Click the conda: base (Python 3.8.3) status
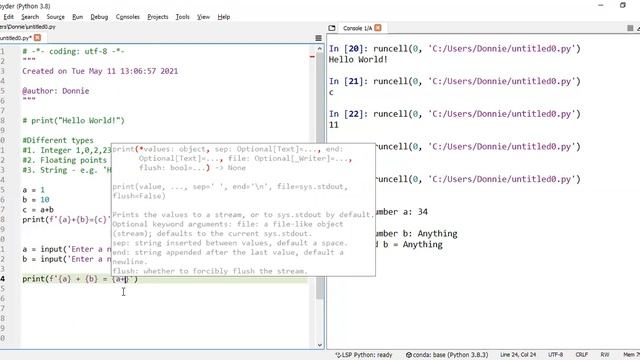Viewport: 640px width, 360px height. (x=447, y=355)
